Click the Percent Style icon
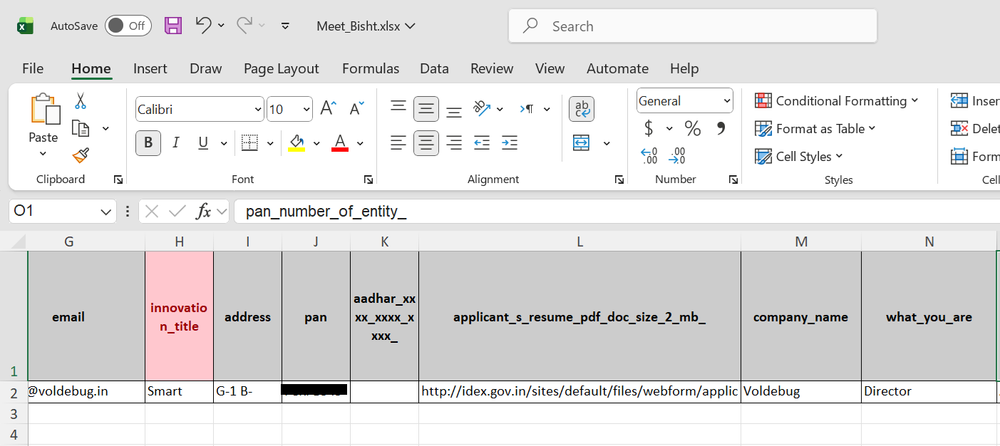Viewport: 1000px width, 446px height. coord(692,128)
